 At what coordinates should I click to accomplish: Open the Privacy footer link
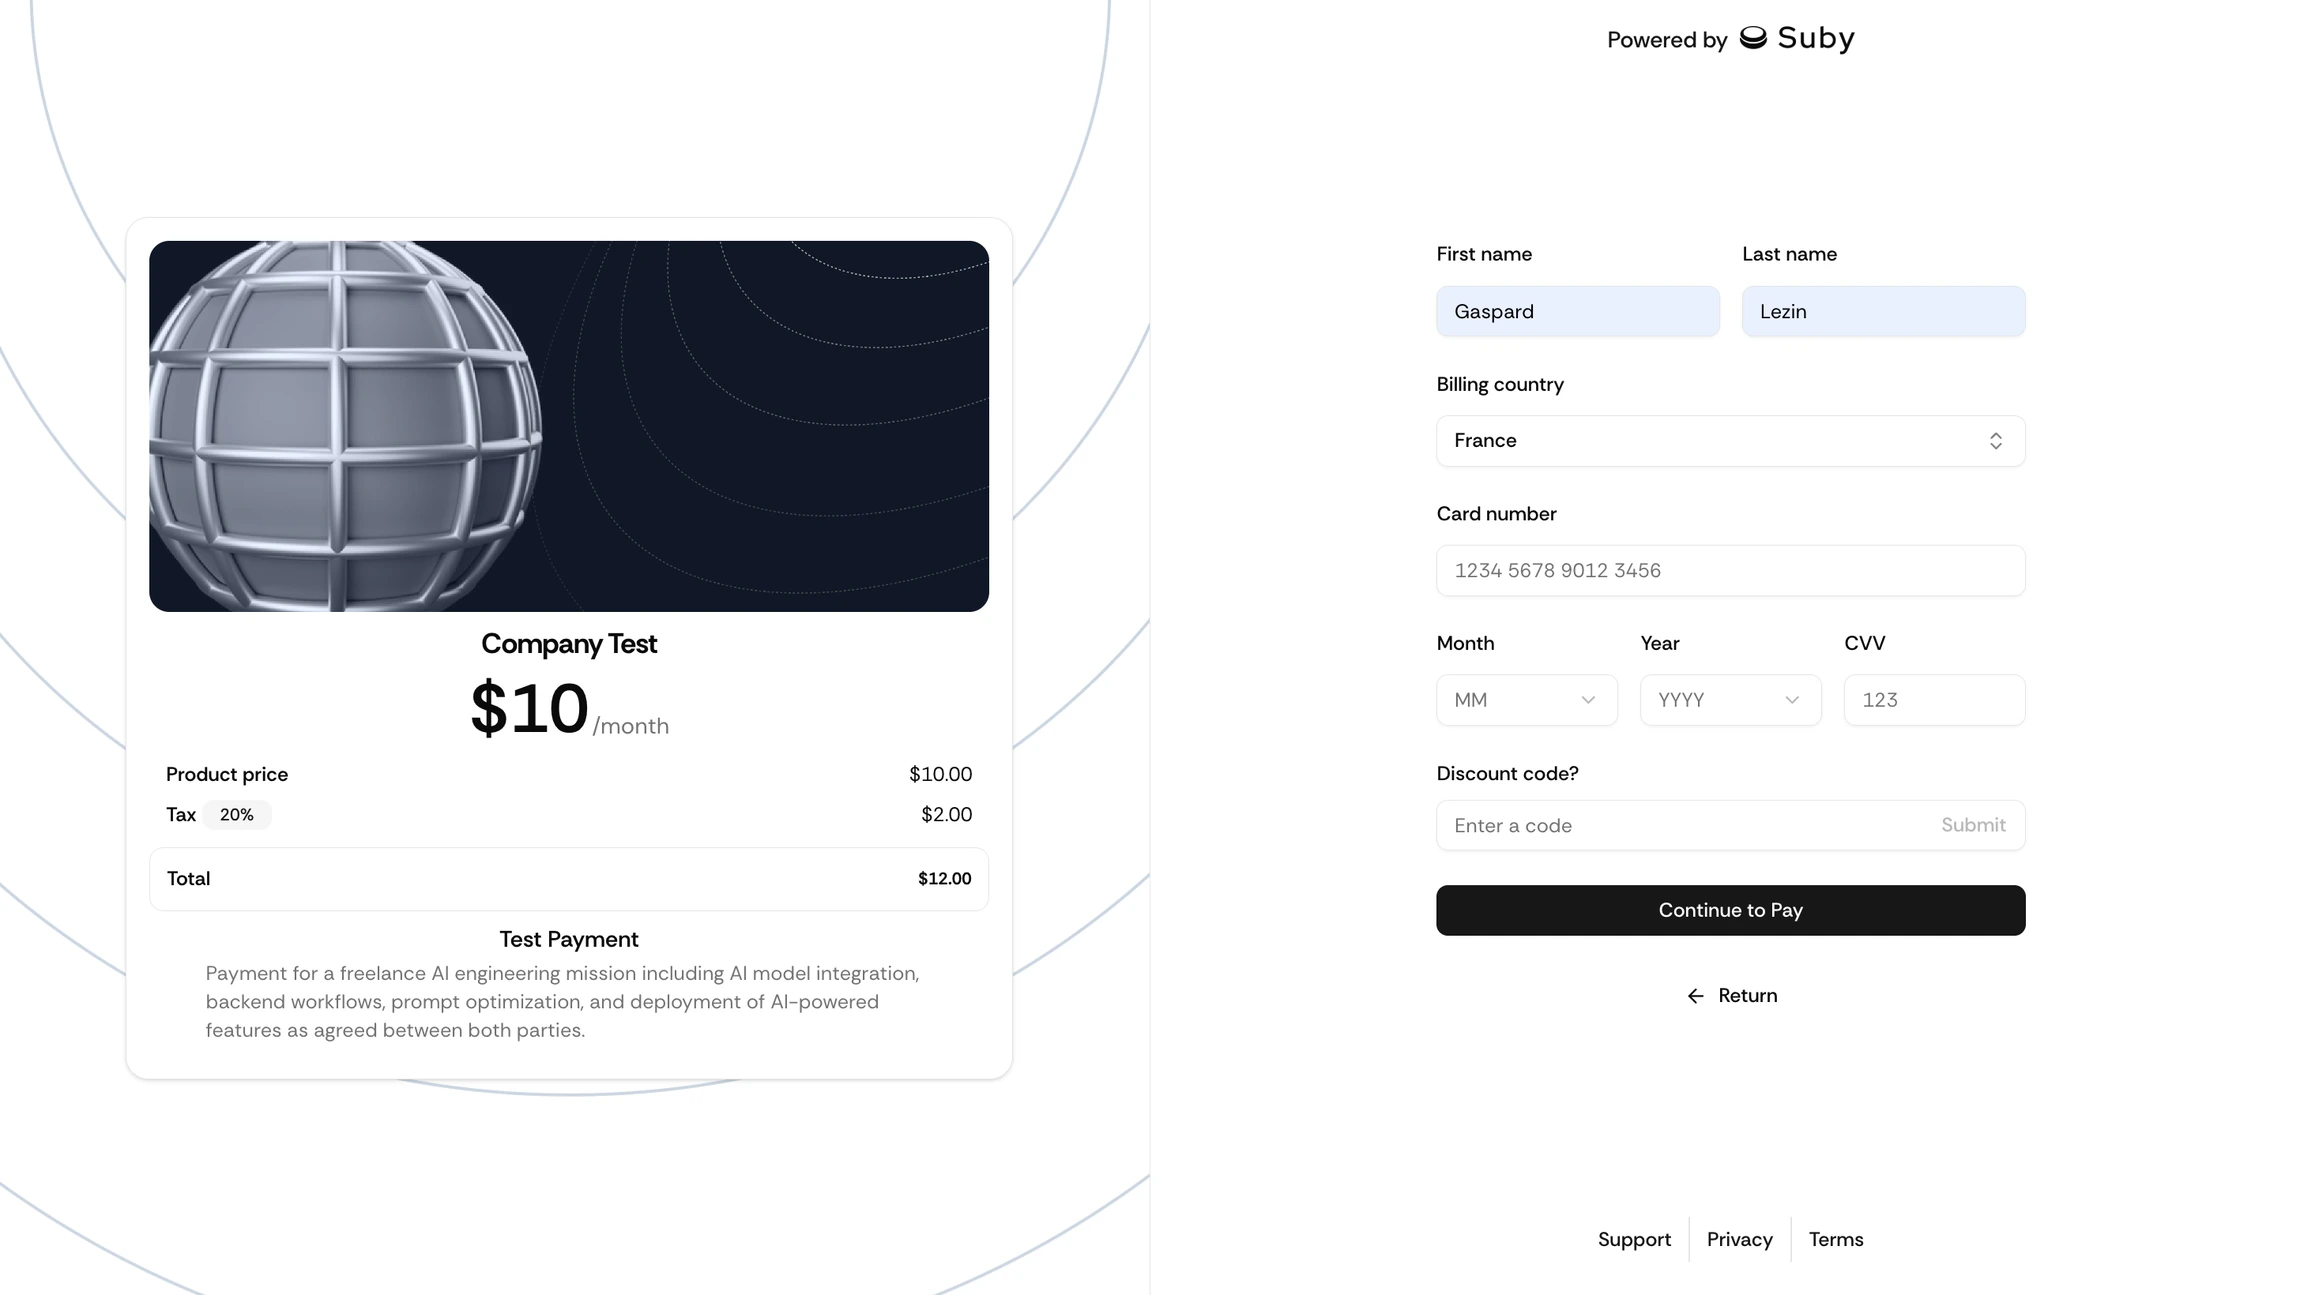(x=1739, y=1240)
